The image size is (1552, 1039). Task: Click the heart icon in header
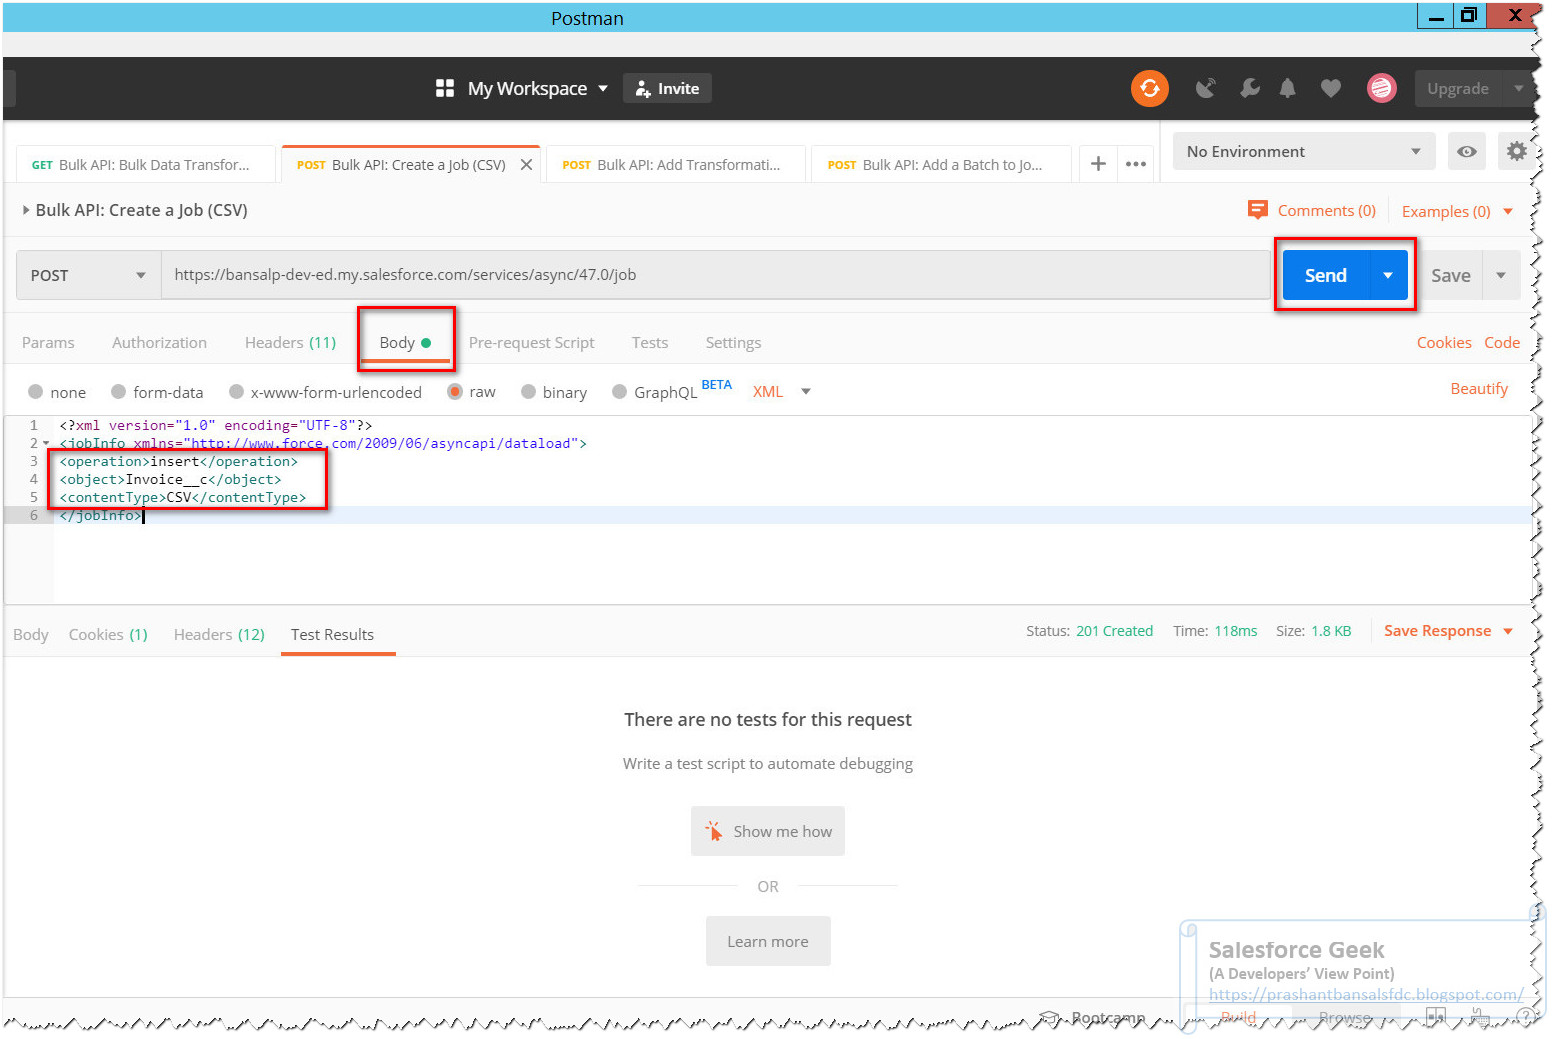pos(1330,88)
